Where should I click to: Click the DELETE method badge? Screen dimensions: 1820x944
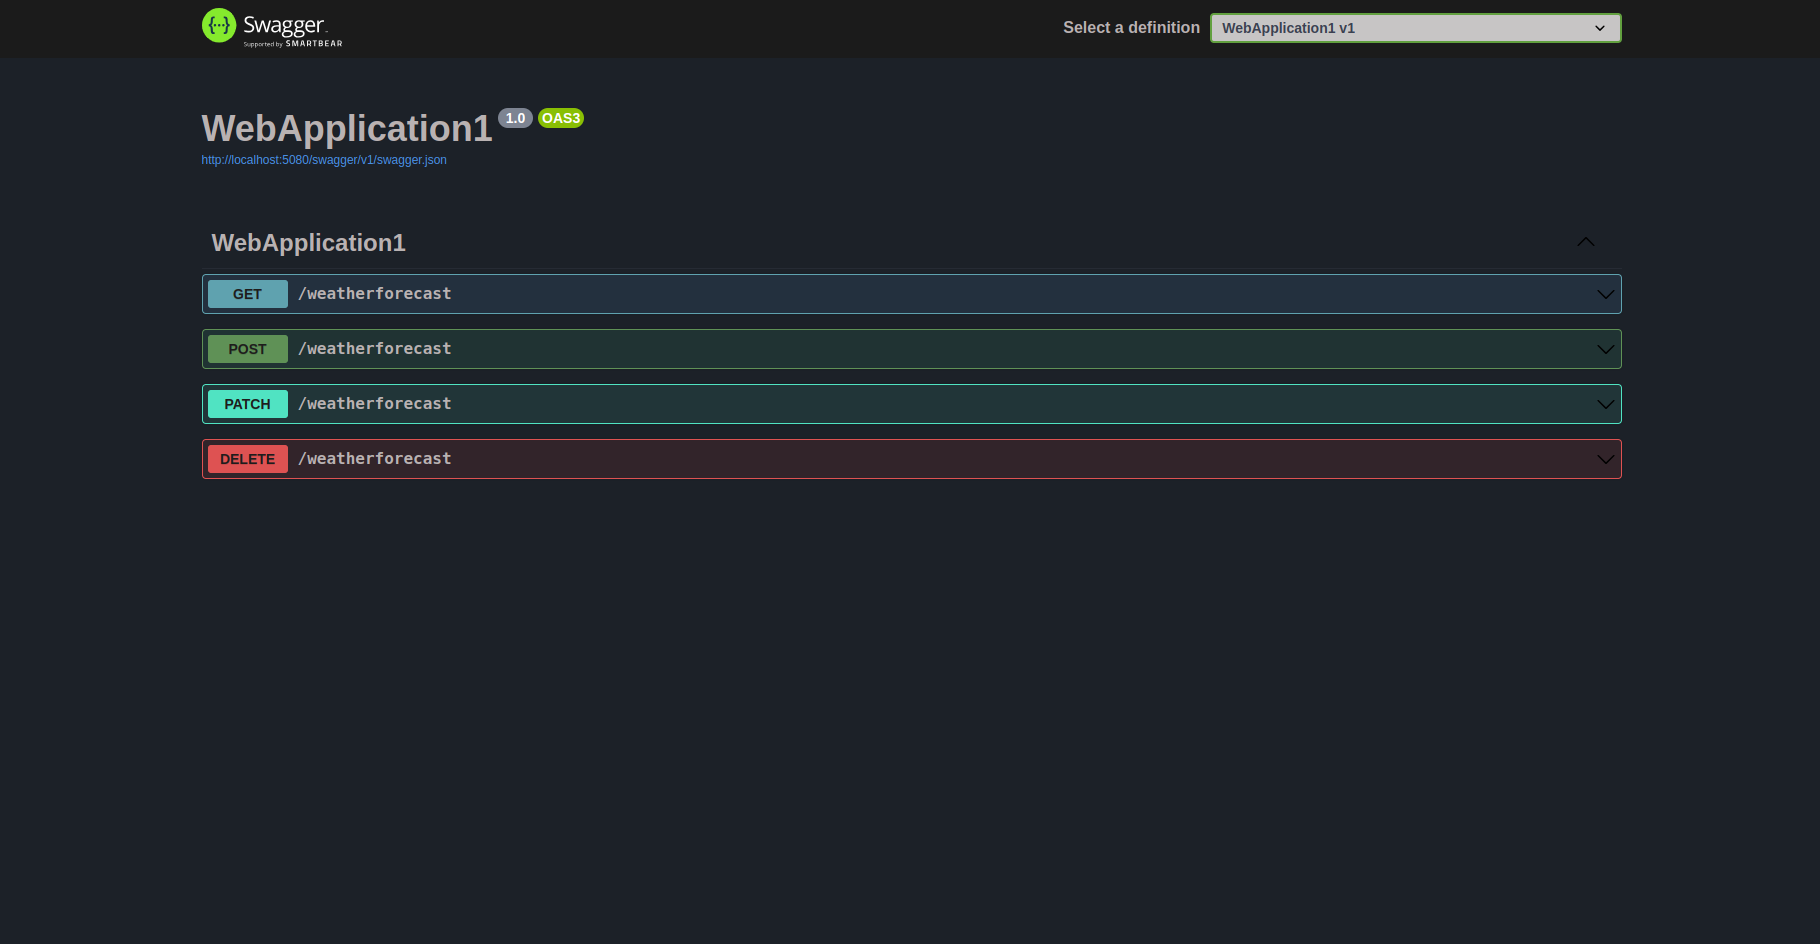248,459
